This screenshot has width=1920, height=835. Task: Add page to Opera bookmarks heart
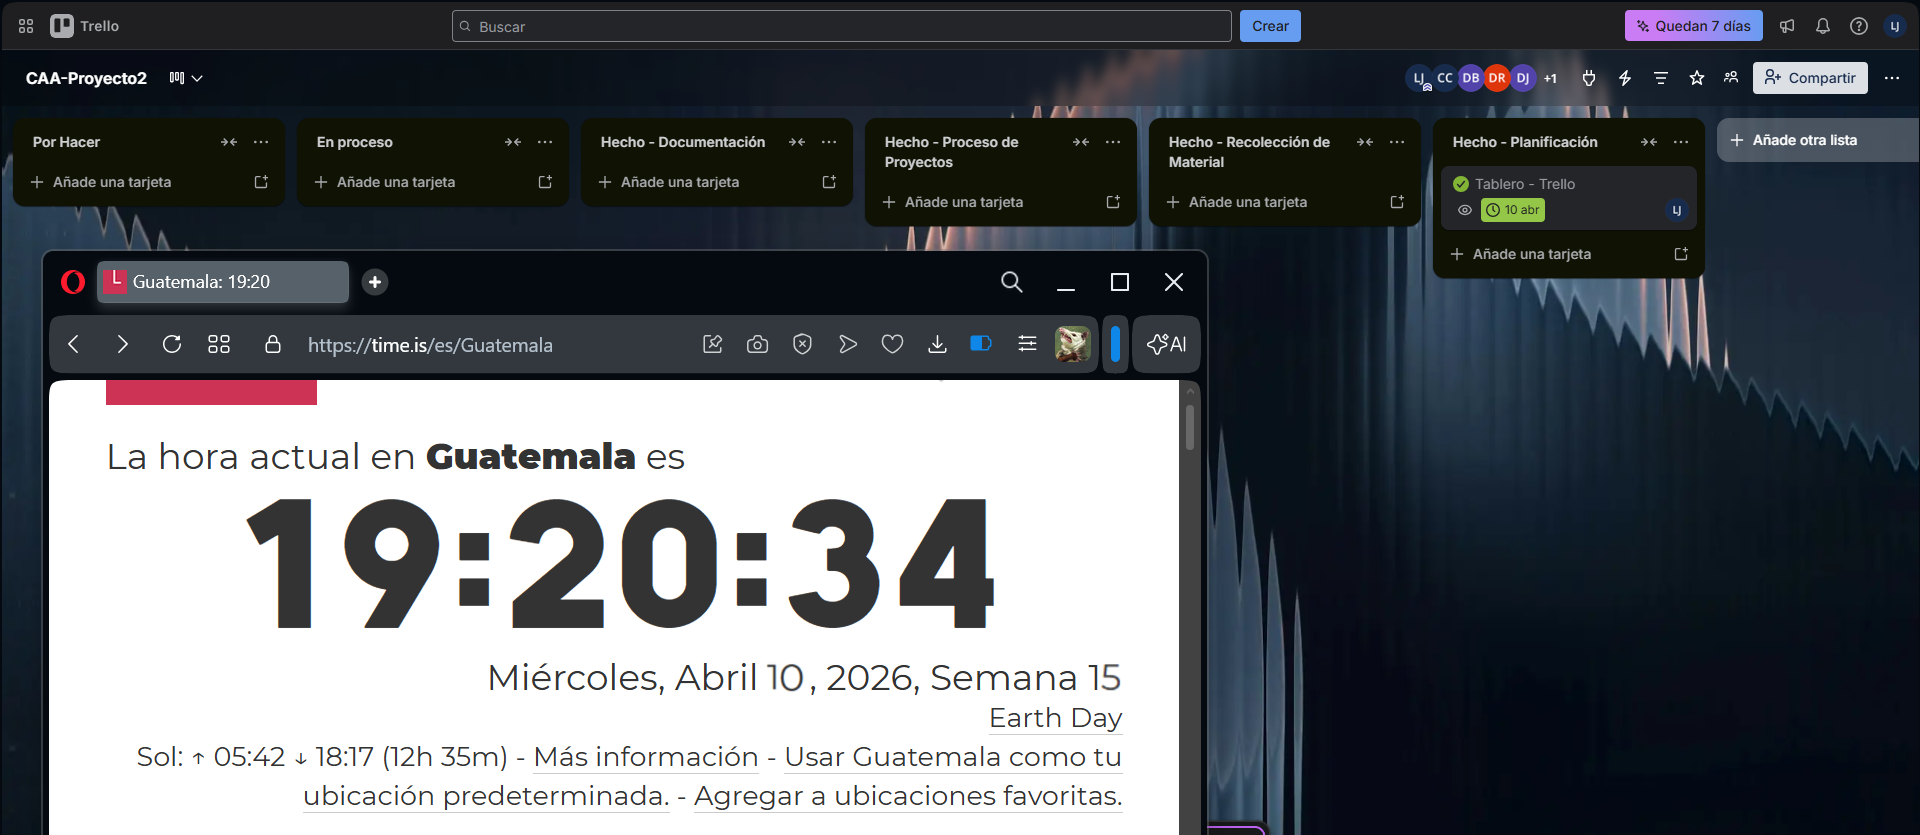pyautogui.click(x=892, y=344)
